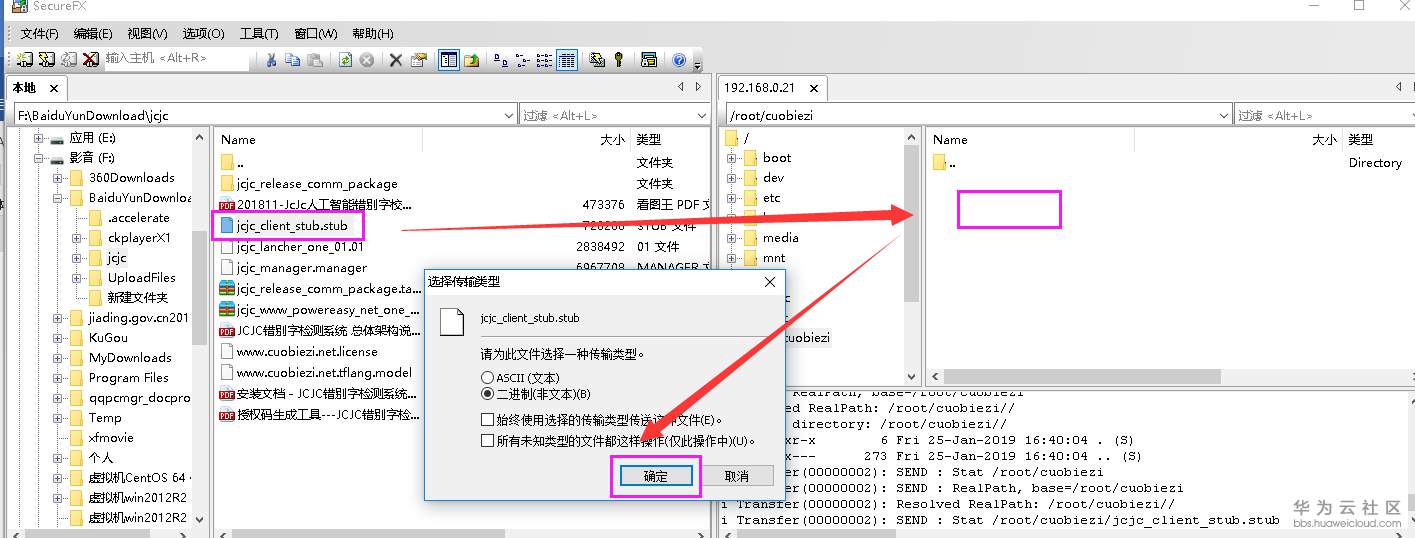Click the Paste toolbar icon
The image size is (1415, 538).
314,59
